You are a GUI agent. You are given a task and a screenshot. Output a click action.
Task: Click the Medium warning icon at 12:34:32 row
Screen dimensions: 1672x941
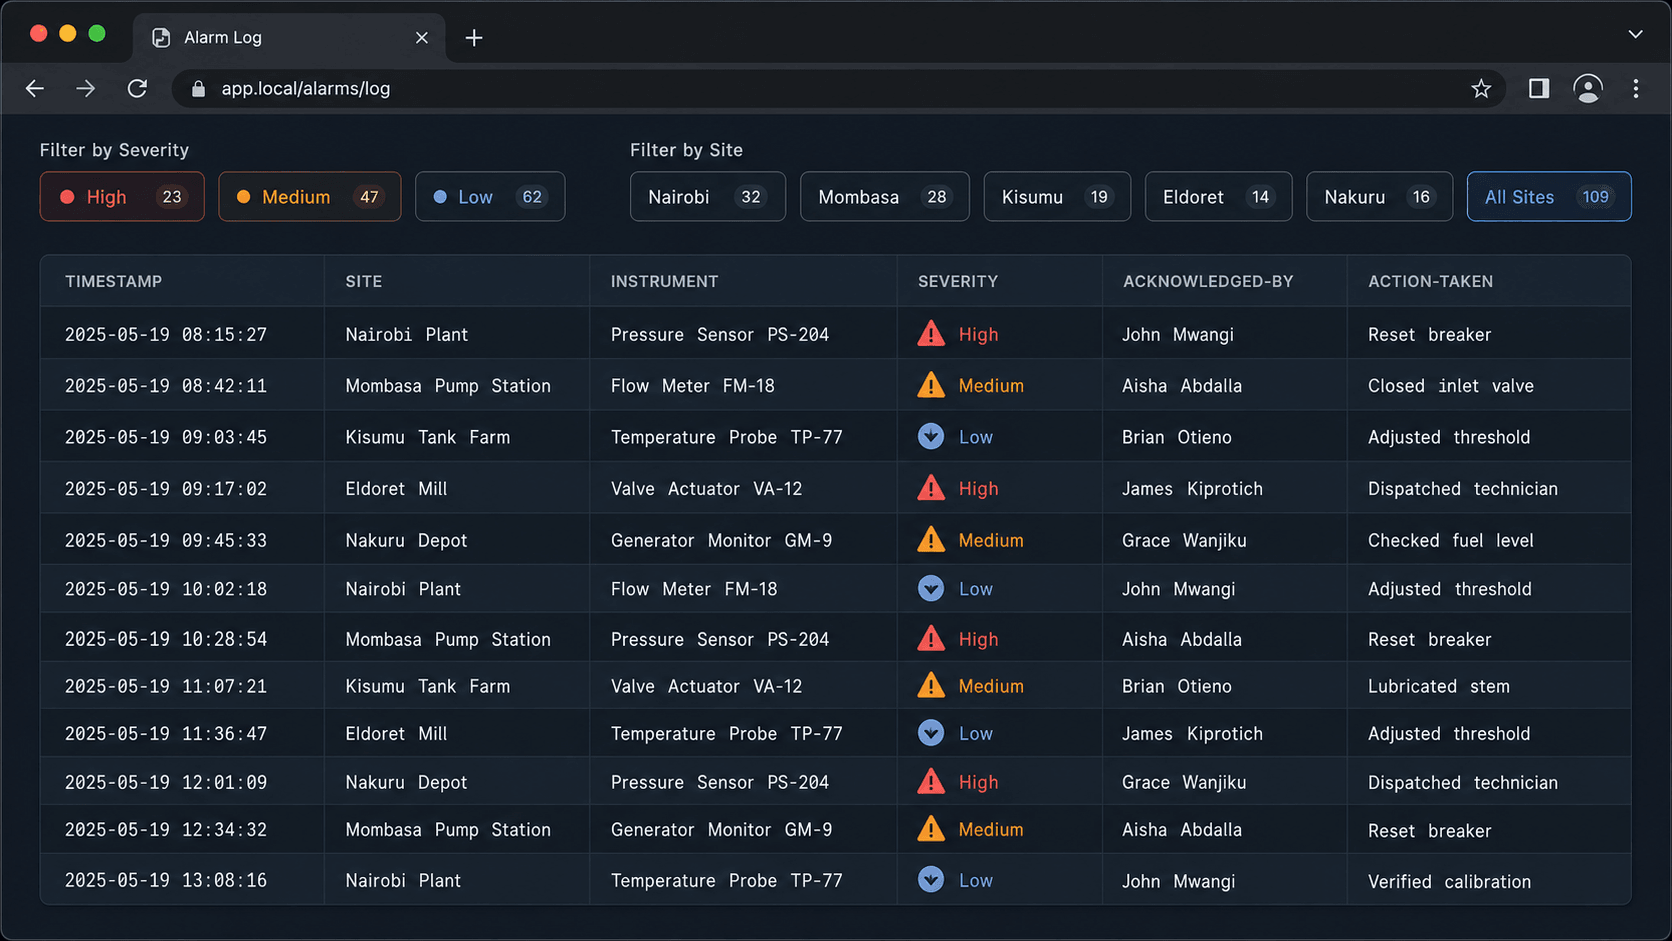(x=931, y=828)
